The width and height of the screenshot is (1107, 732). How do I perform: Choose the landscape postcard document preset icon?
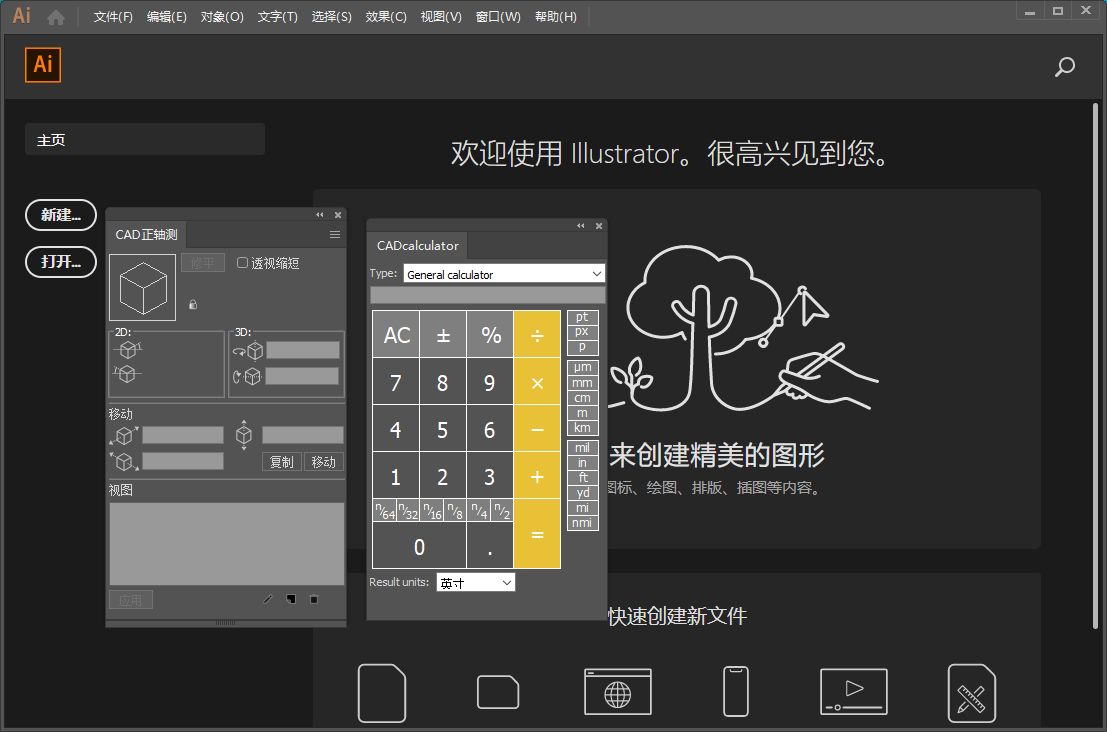(498, 692)
